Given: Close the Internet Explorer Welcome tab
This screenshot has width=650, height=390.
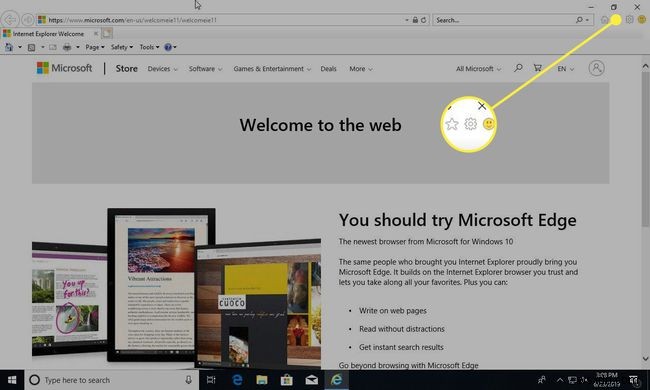Looking at the screenshot, I should coord(96,33).
